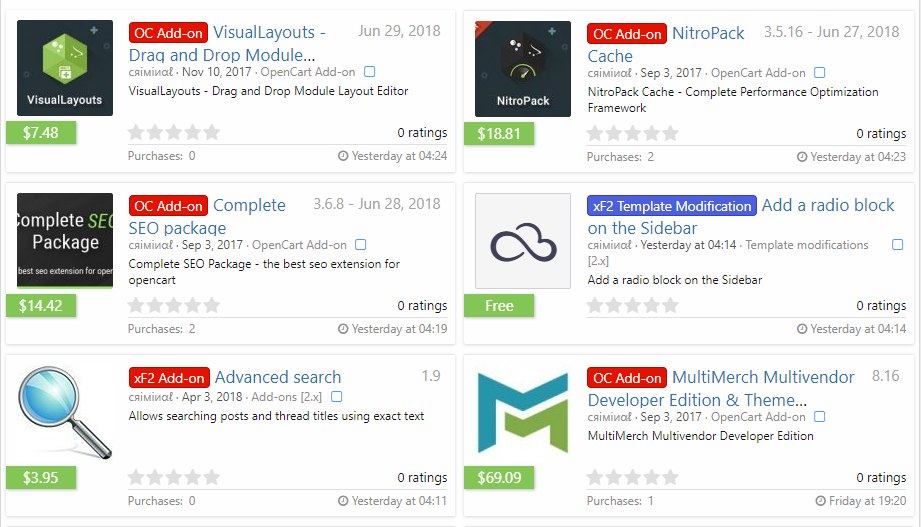921x527 pixels.
Task: Select the NitroPack Cache checkbox
Action: 820,72
